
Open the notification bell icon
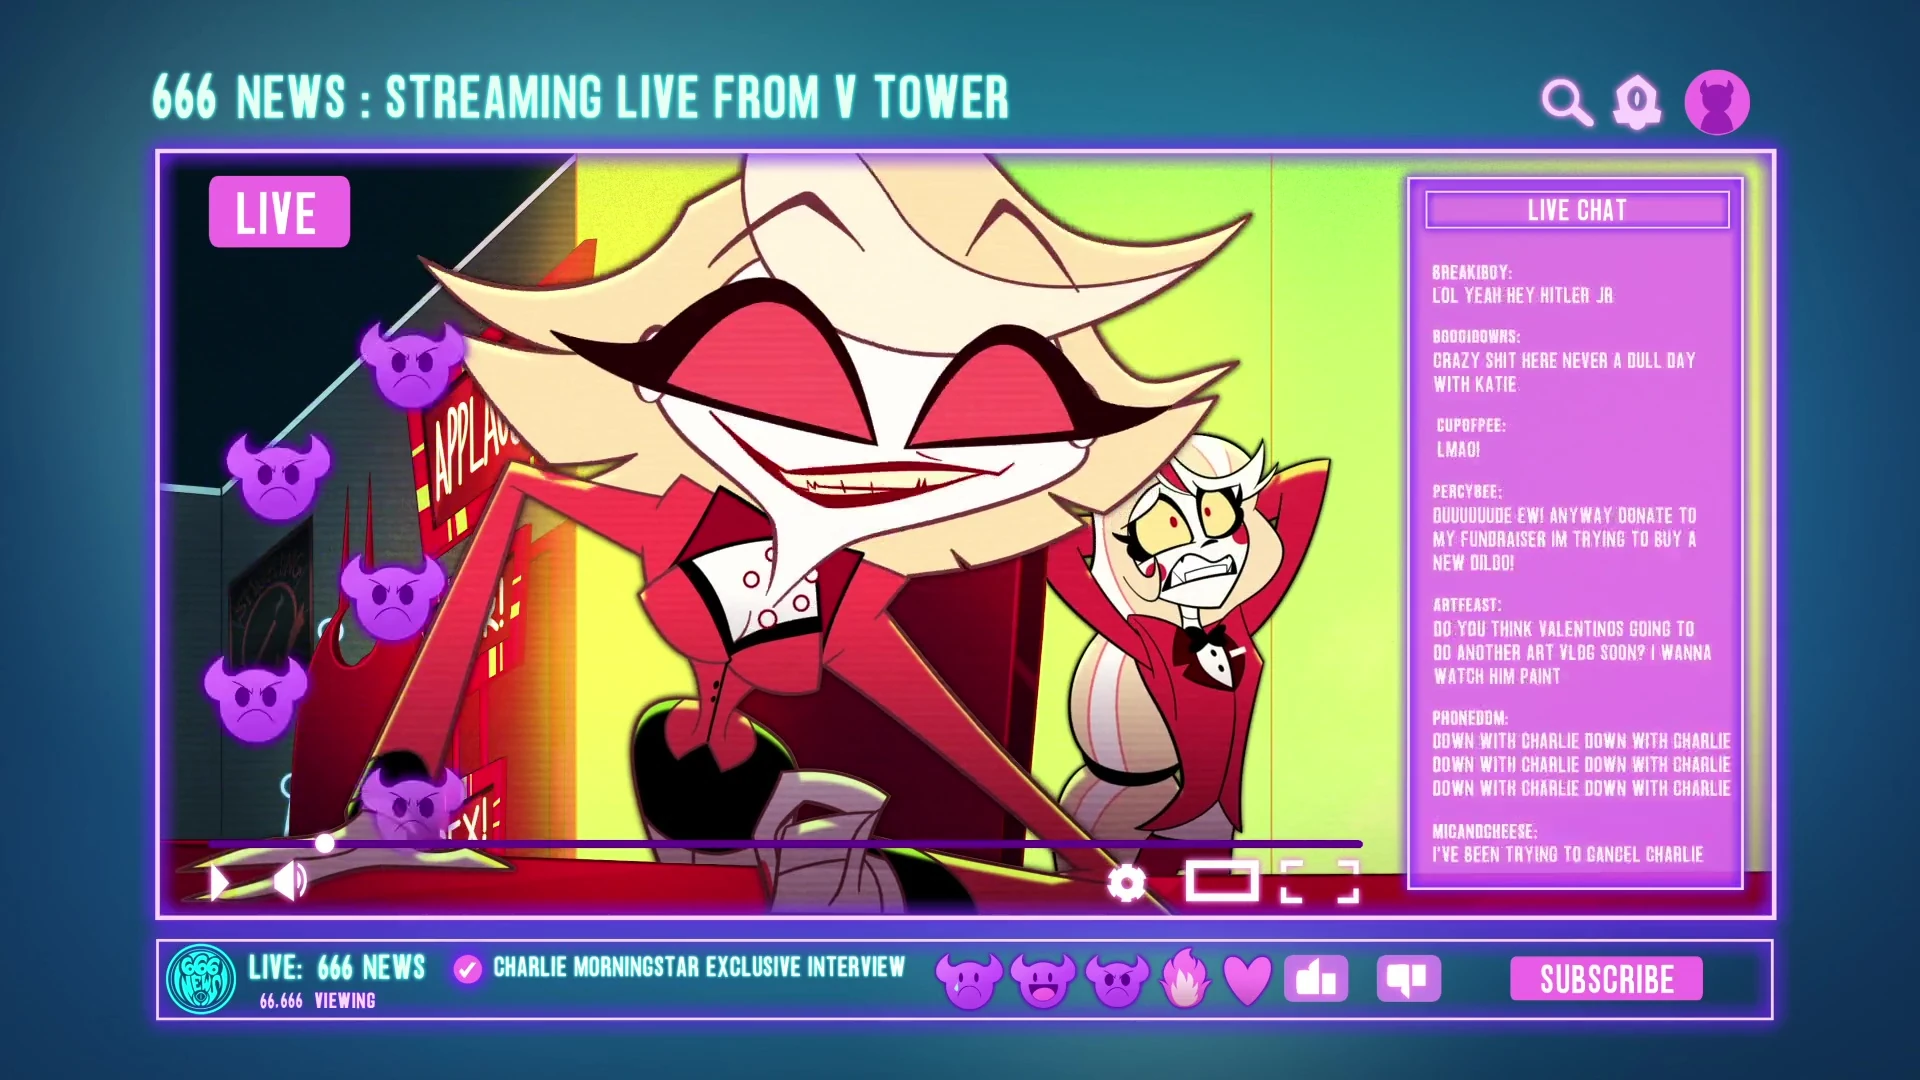click(1637, 102)
